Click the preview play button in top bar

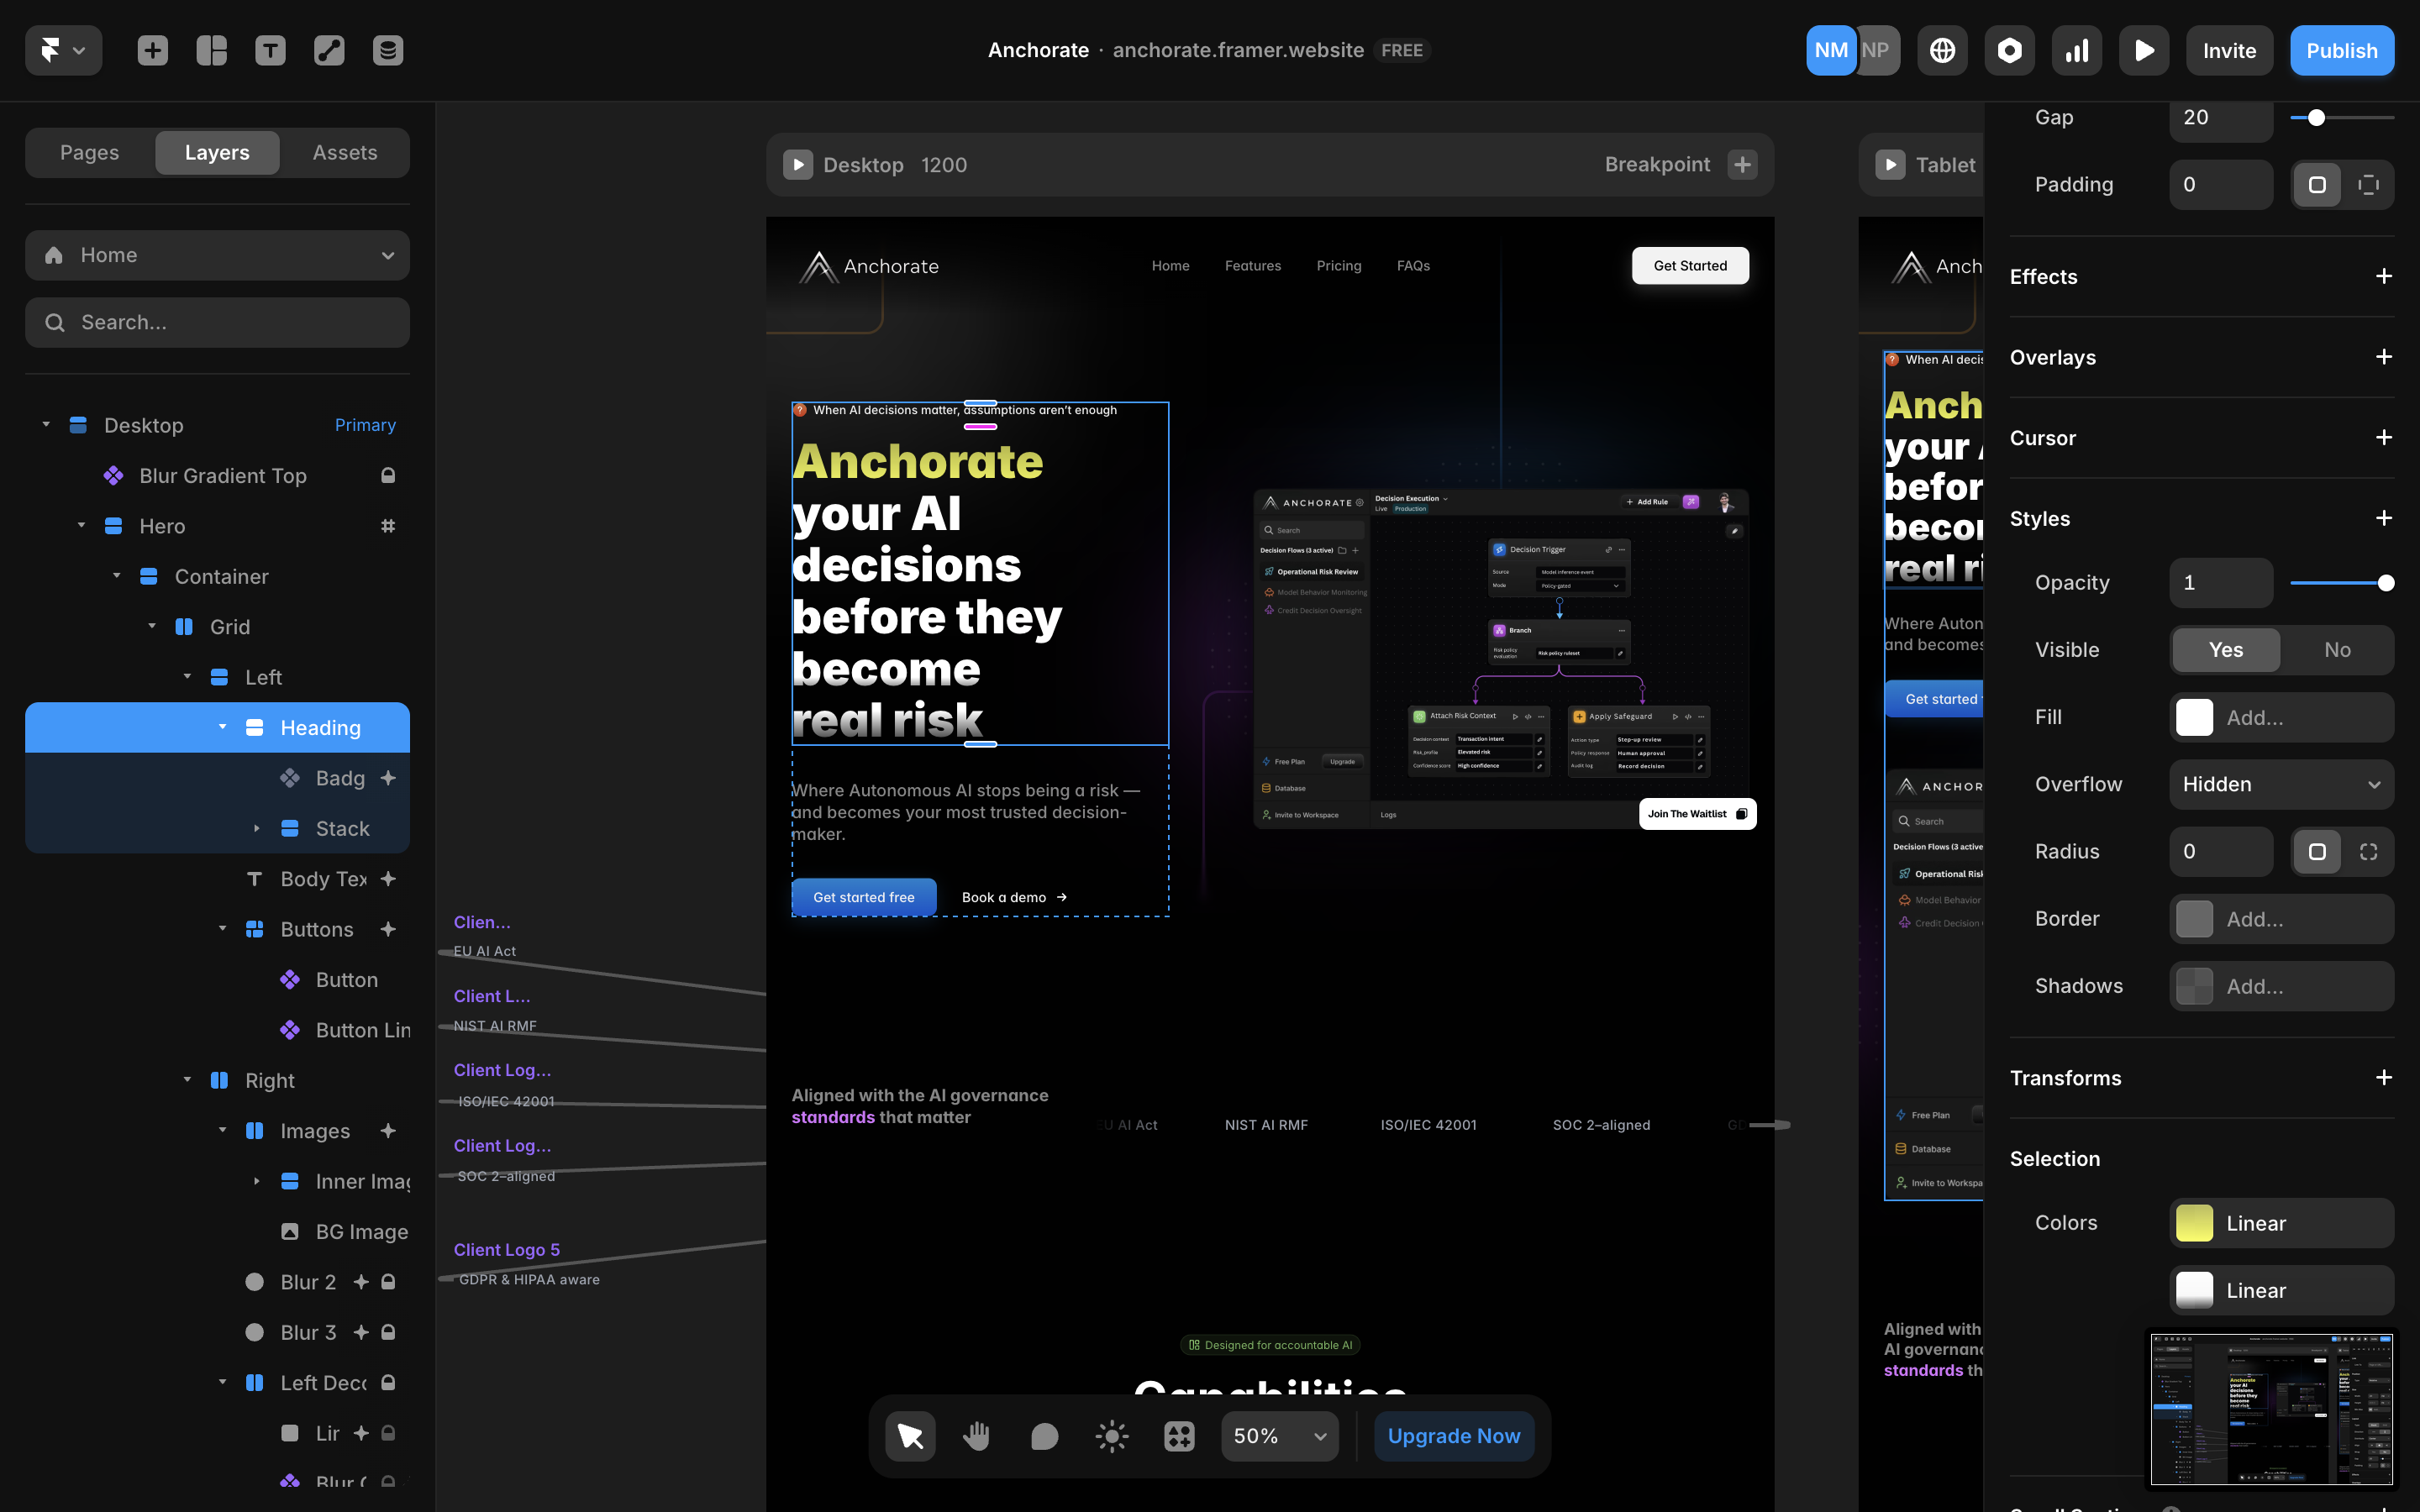[x=2143, y=50]
